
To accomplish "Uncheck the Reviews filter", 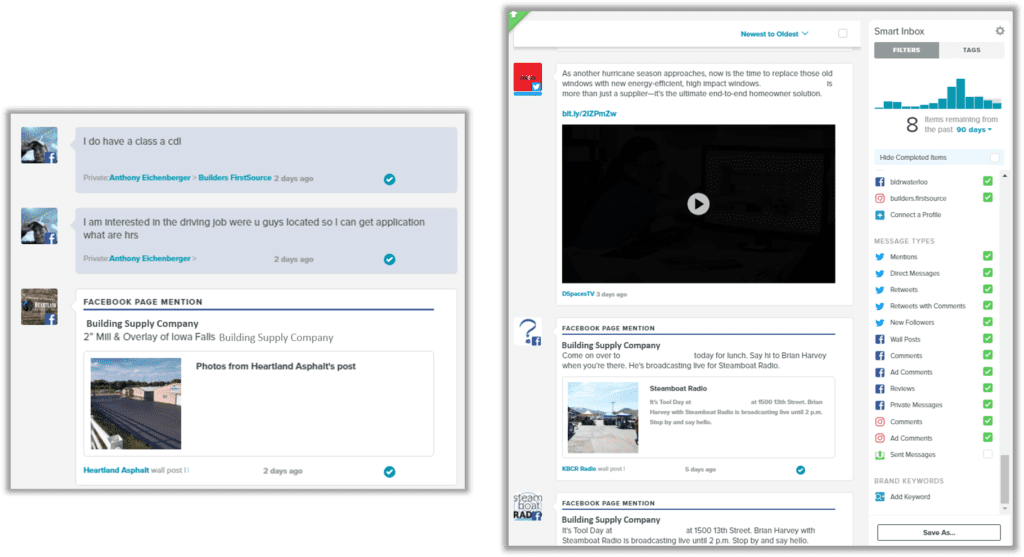I will [987, 387].
